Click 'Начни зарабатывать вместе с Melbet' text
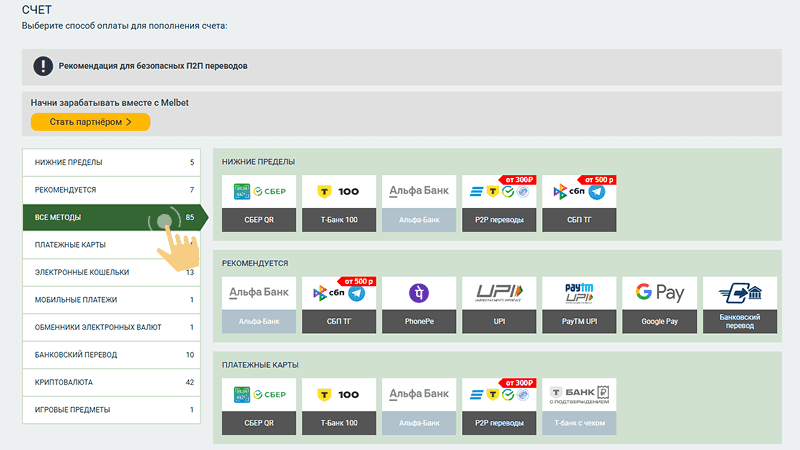The height and width of the screenshot is (450, 800). pos(110,103)
